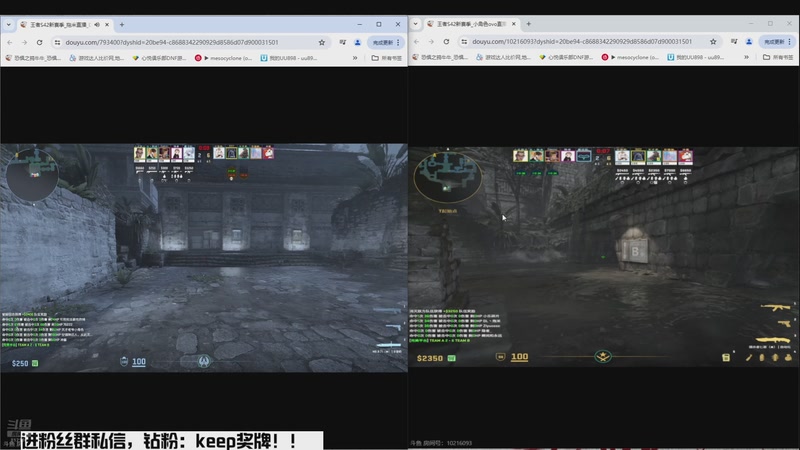The image size is (800, 450).
Task: Open tab search dropdown in 10216093 window
Action: (415, 23)
